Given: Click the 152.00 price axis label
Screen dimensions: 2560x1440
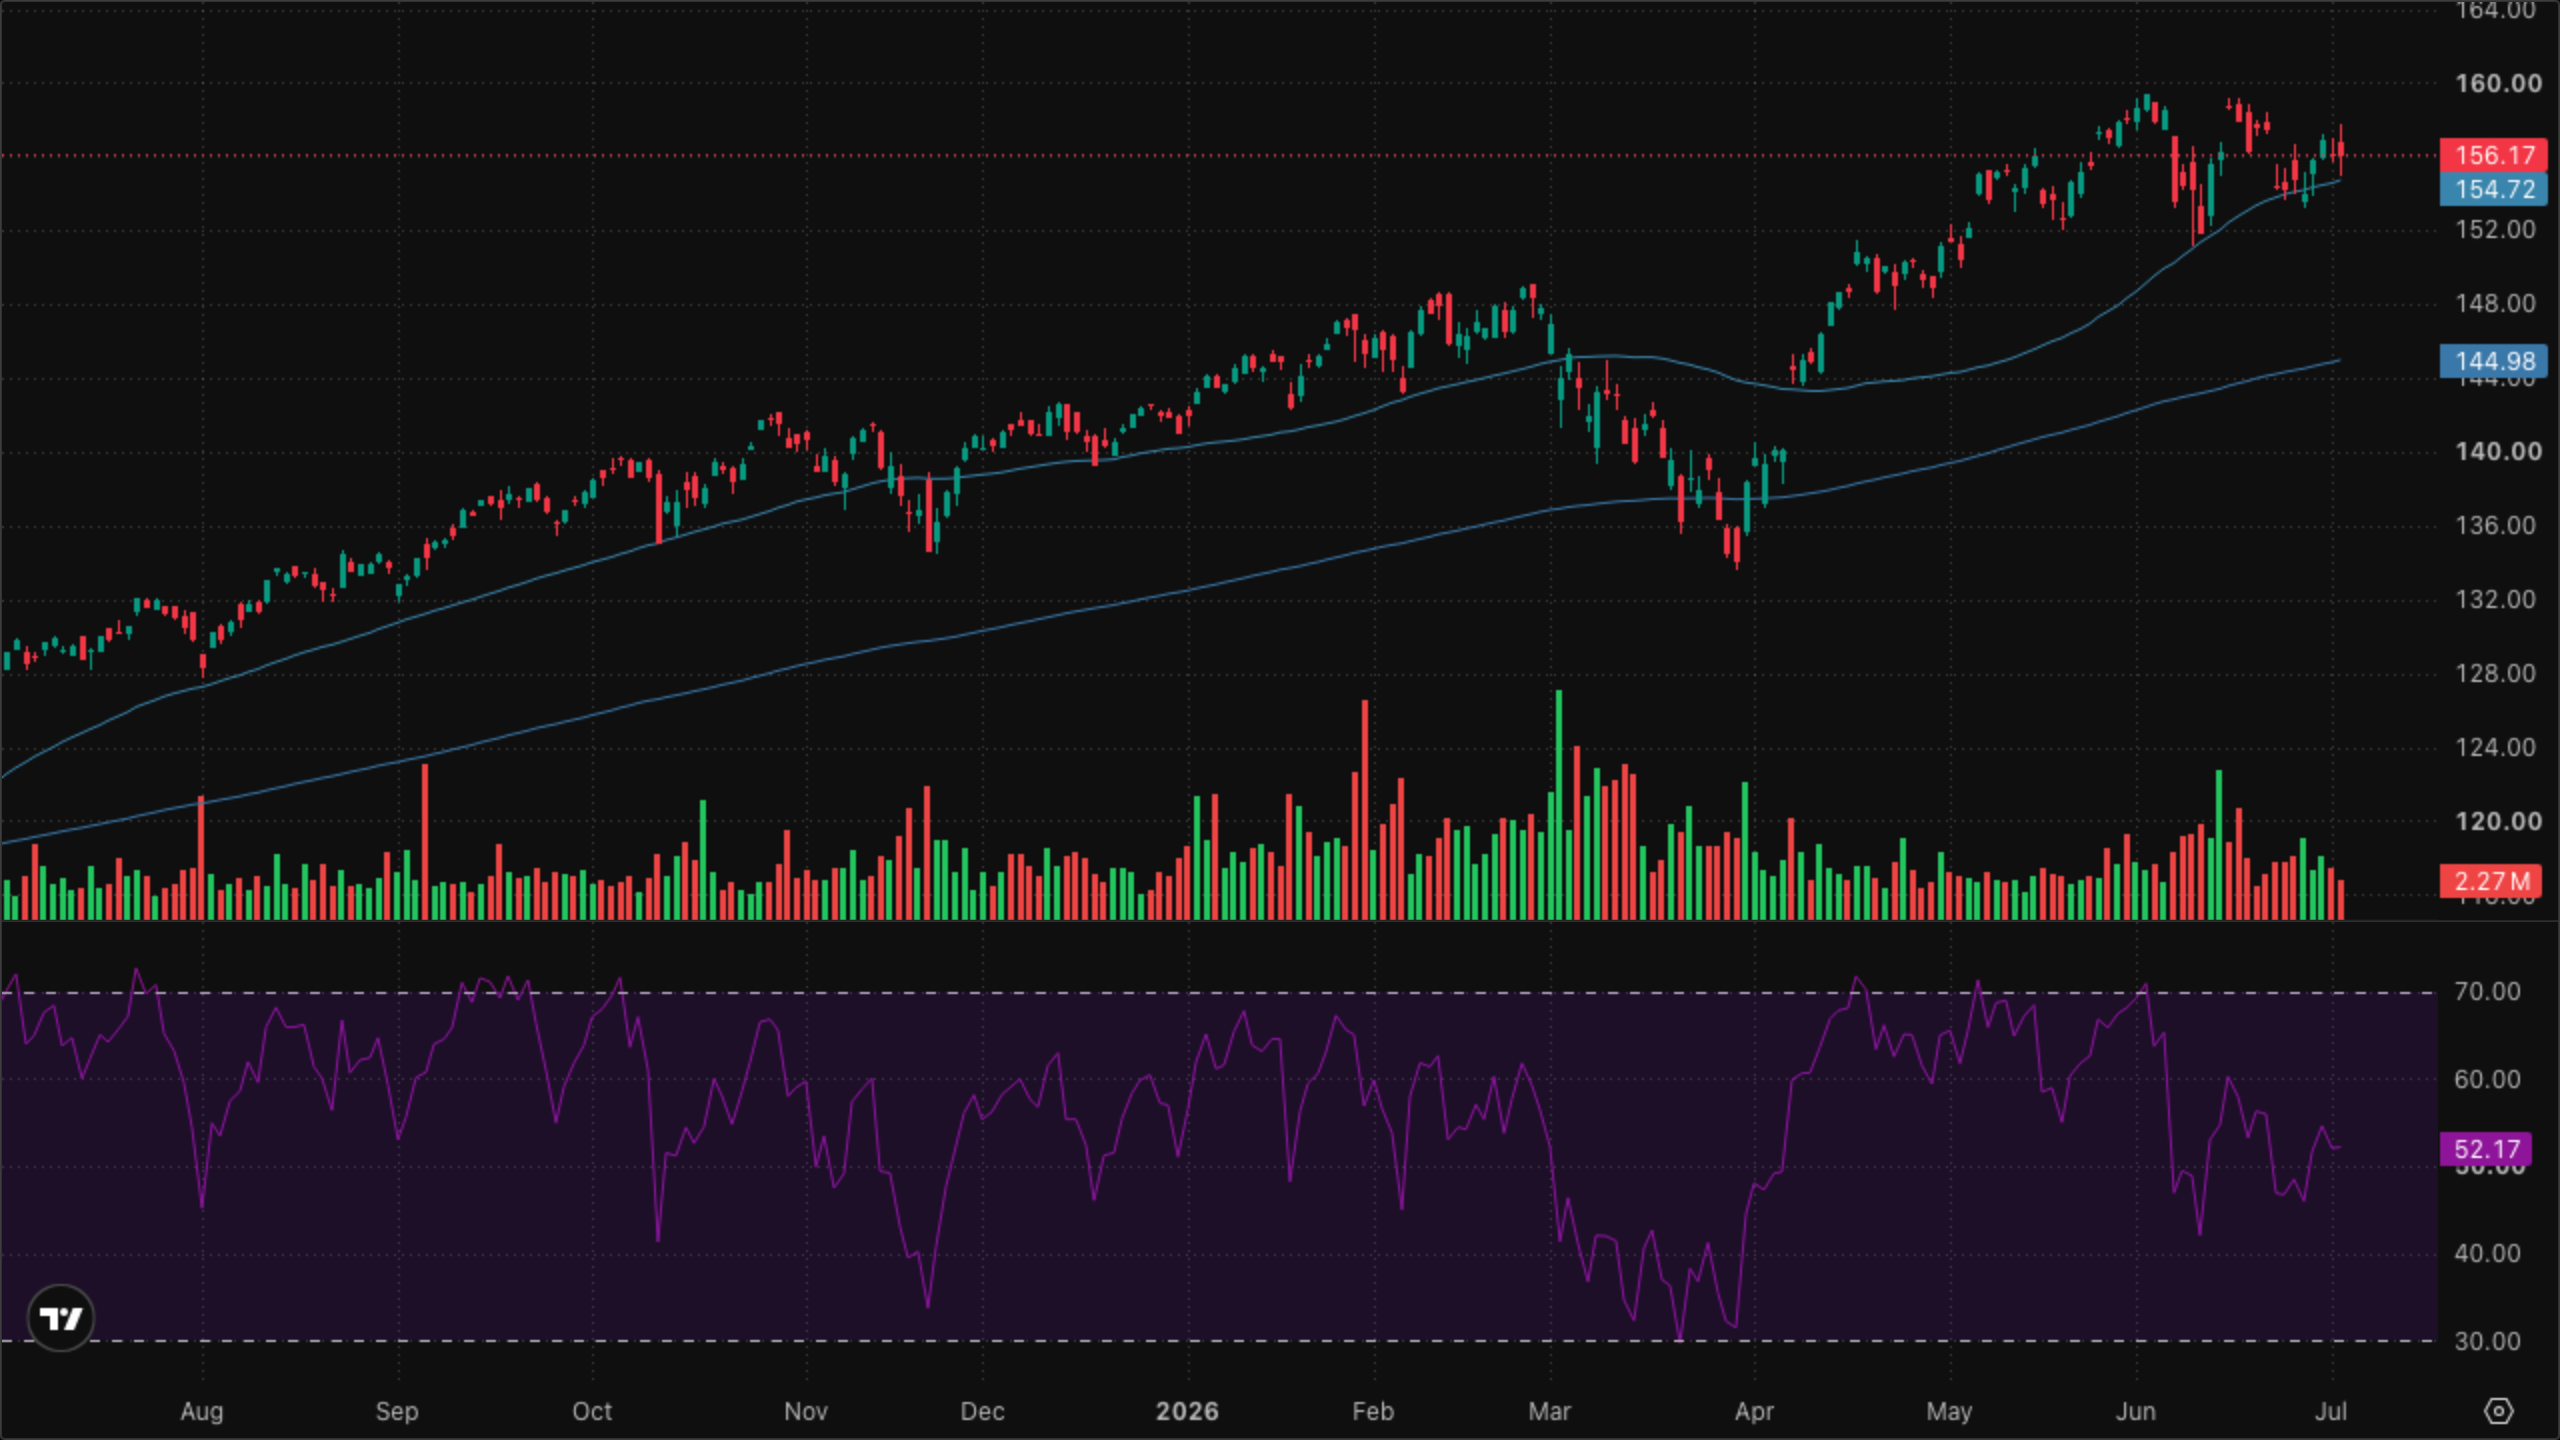Looking at the screenshot, I should (x=2496, y=230).
